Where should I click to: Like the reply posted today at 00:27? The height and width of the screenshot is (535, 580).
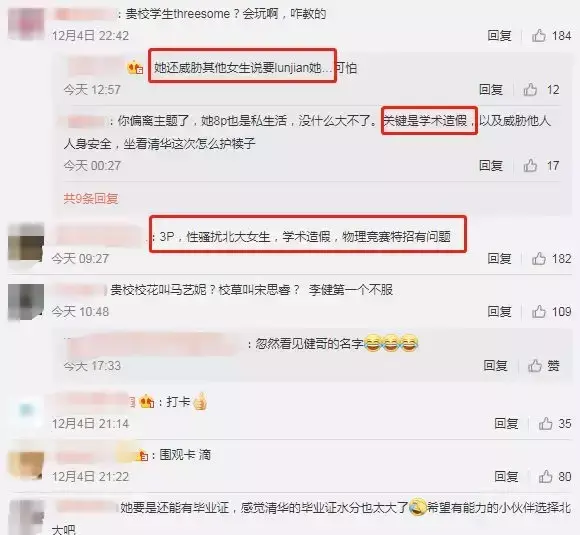[541, 165]
